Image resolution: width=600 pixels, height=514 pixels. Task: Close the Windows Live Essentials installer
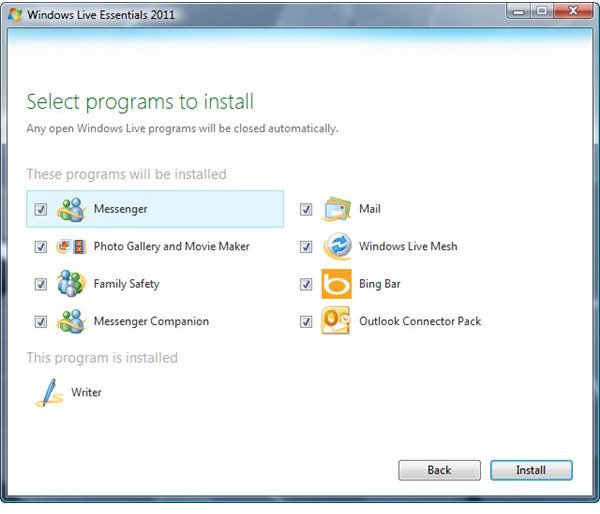click(x=573, y=11)
